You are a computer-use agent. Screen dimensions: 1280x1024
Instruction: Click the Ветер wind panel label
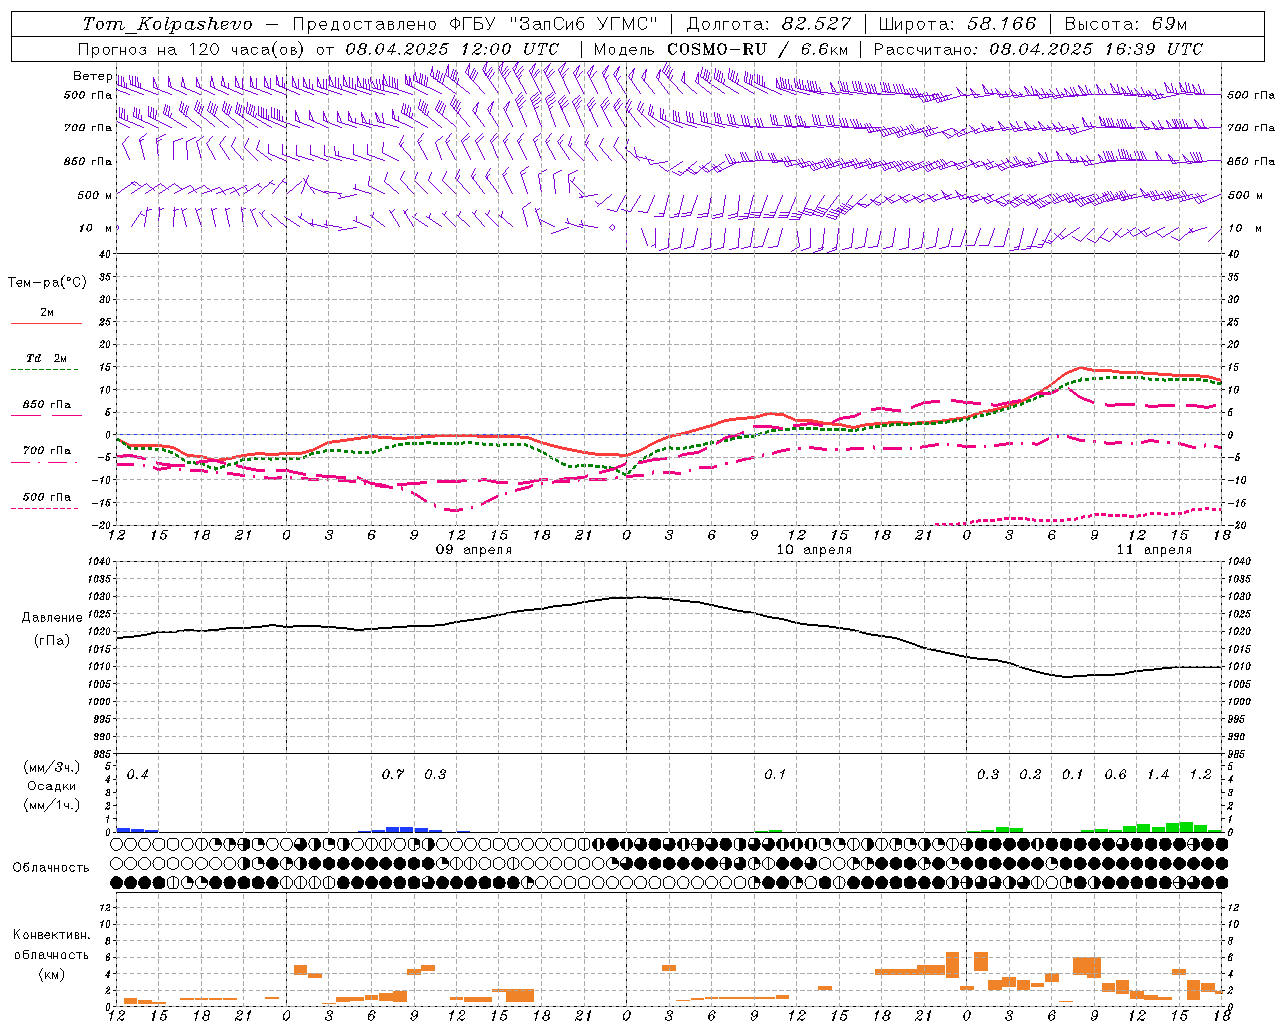(x=93, y=76)
